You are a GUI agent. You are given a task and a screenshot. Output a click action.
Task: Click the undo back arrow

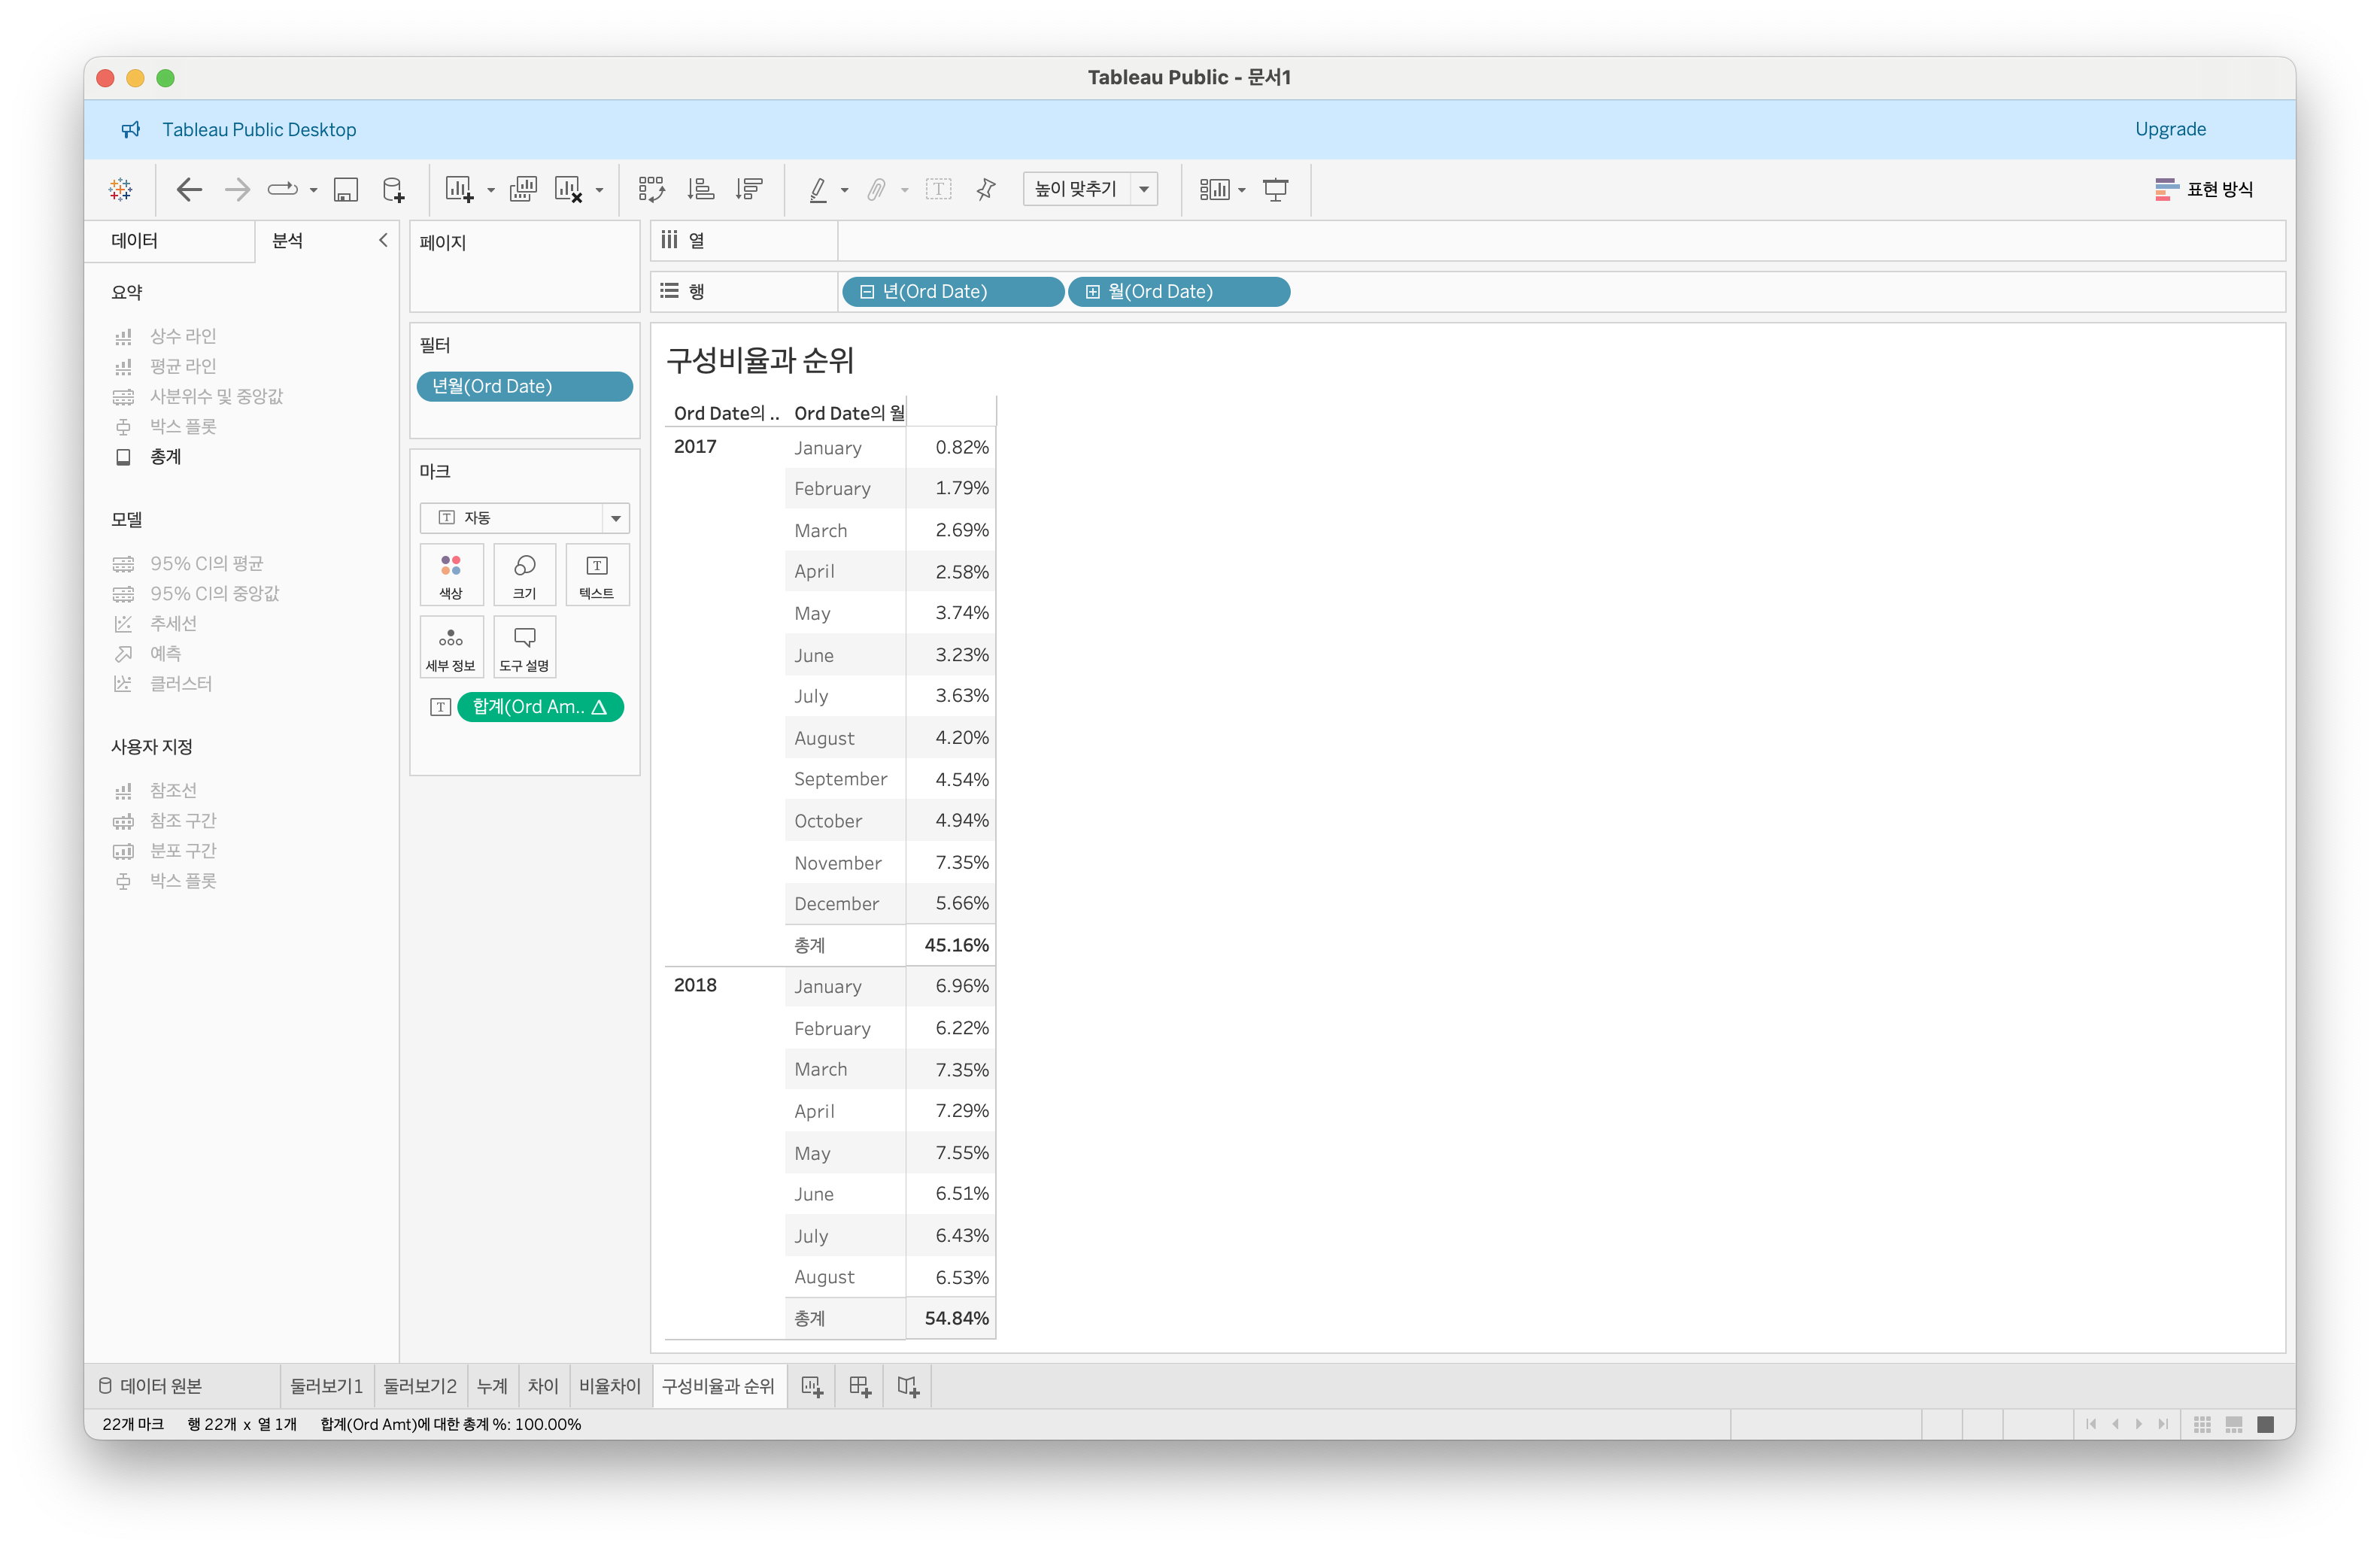point(189,189)
